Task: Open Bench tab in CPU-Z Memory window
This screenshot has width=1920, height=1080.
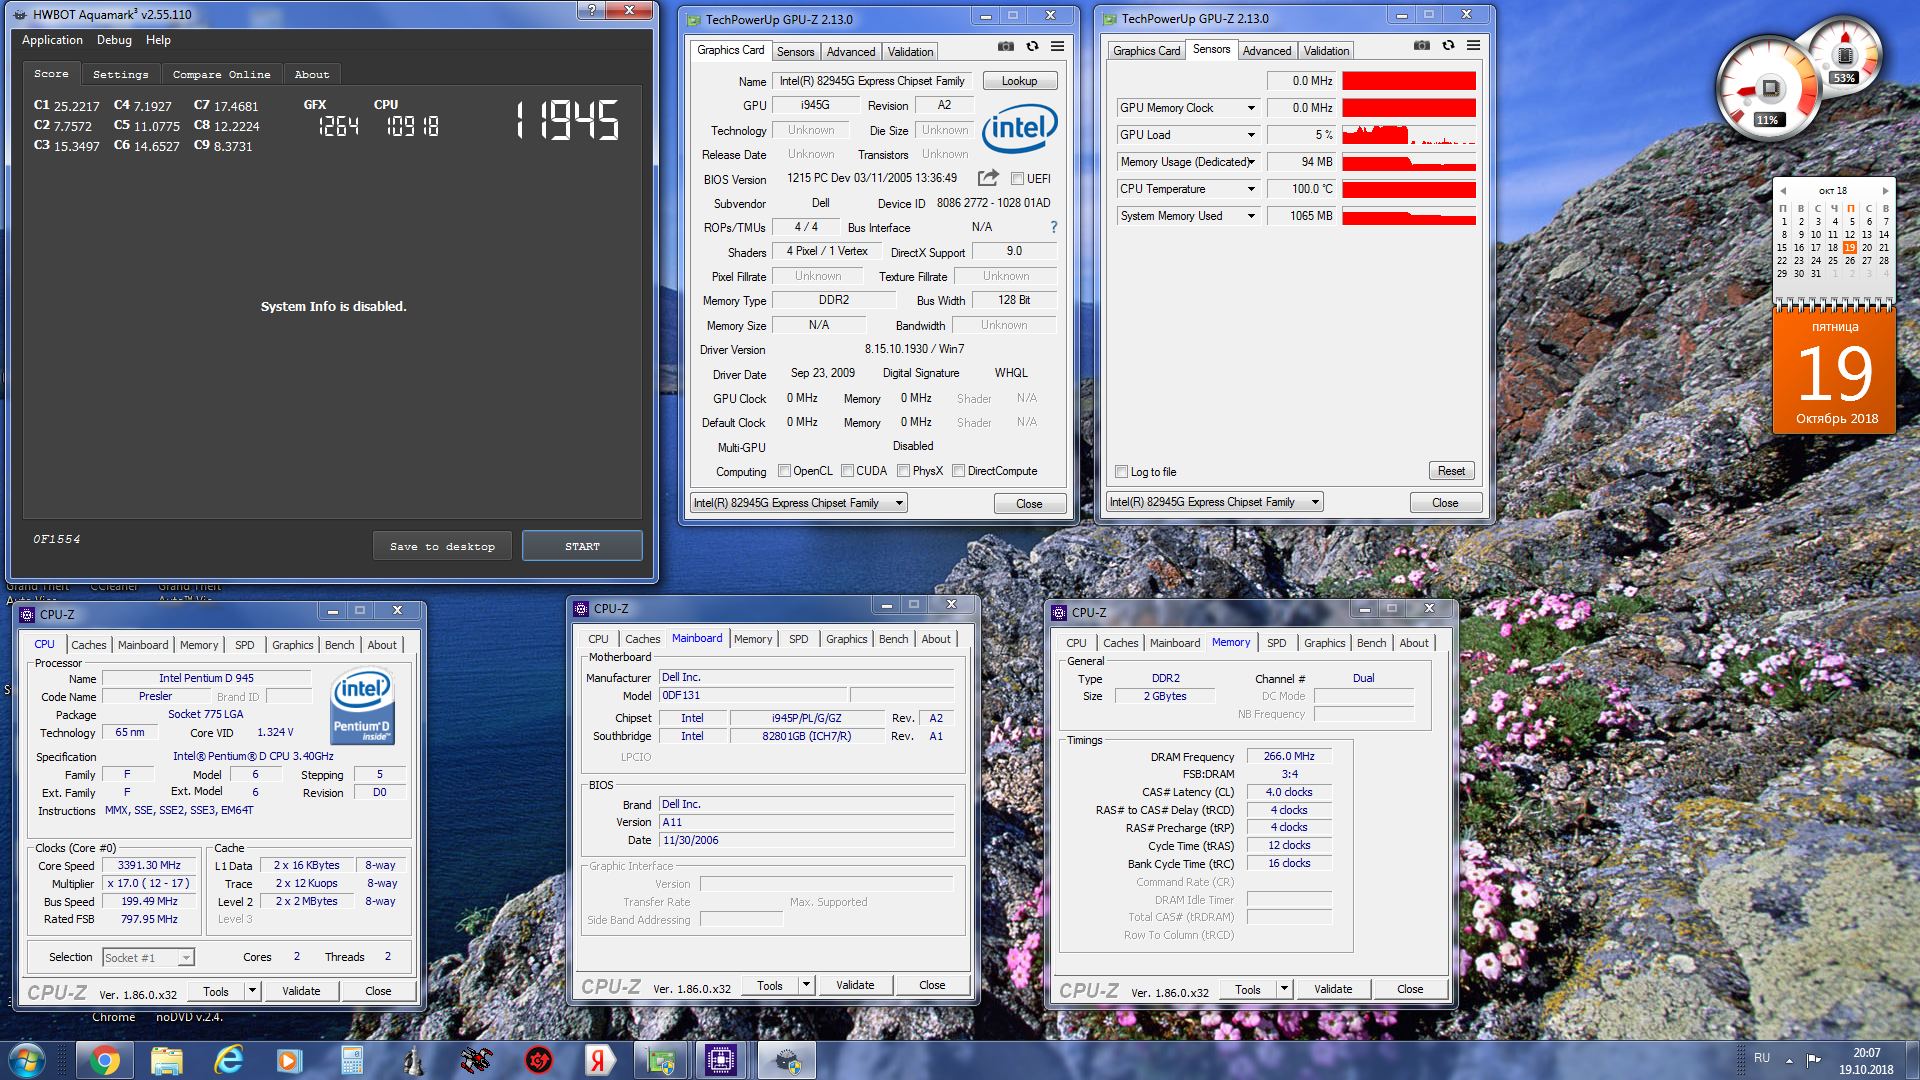Action: (1371, 643)
